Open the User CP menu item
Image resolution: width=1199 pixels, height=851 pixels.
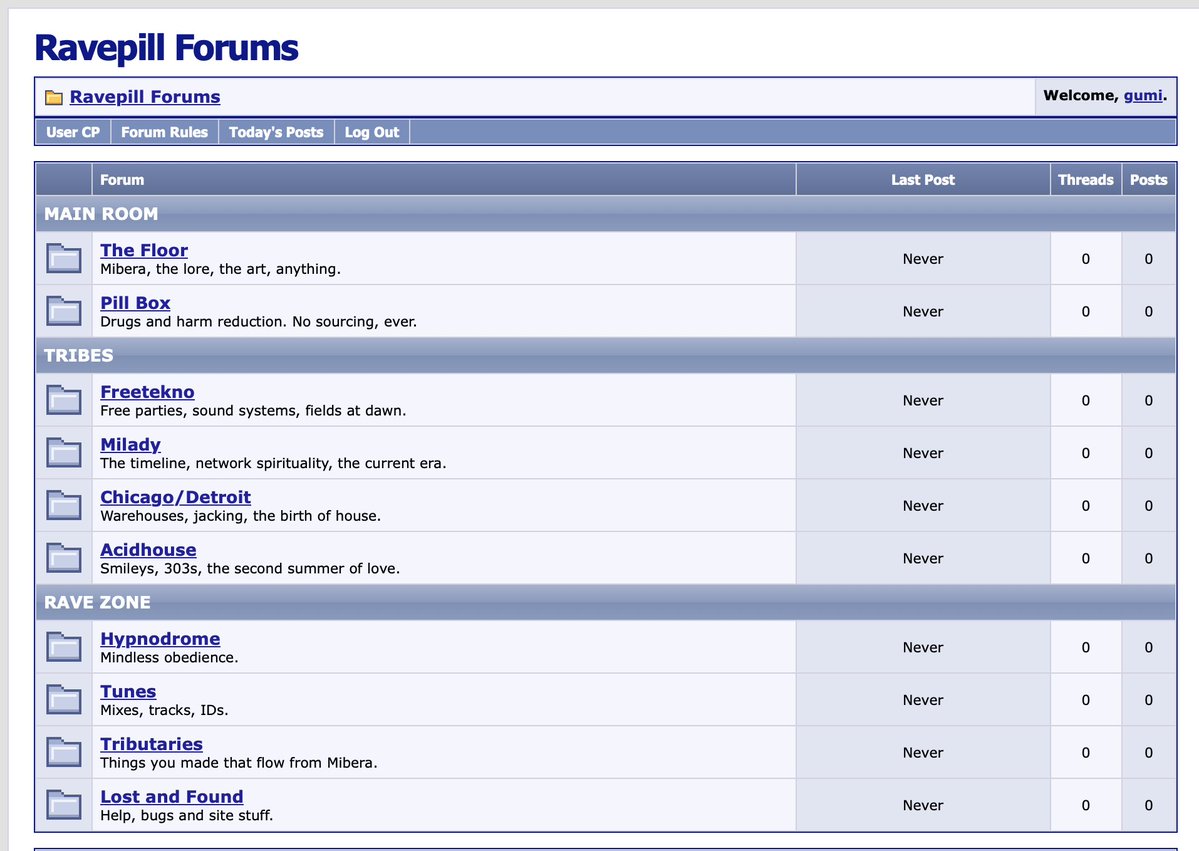pos(73,132)
